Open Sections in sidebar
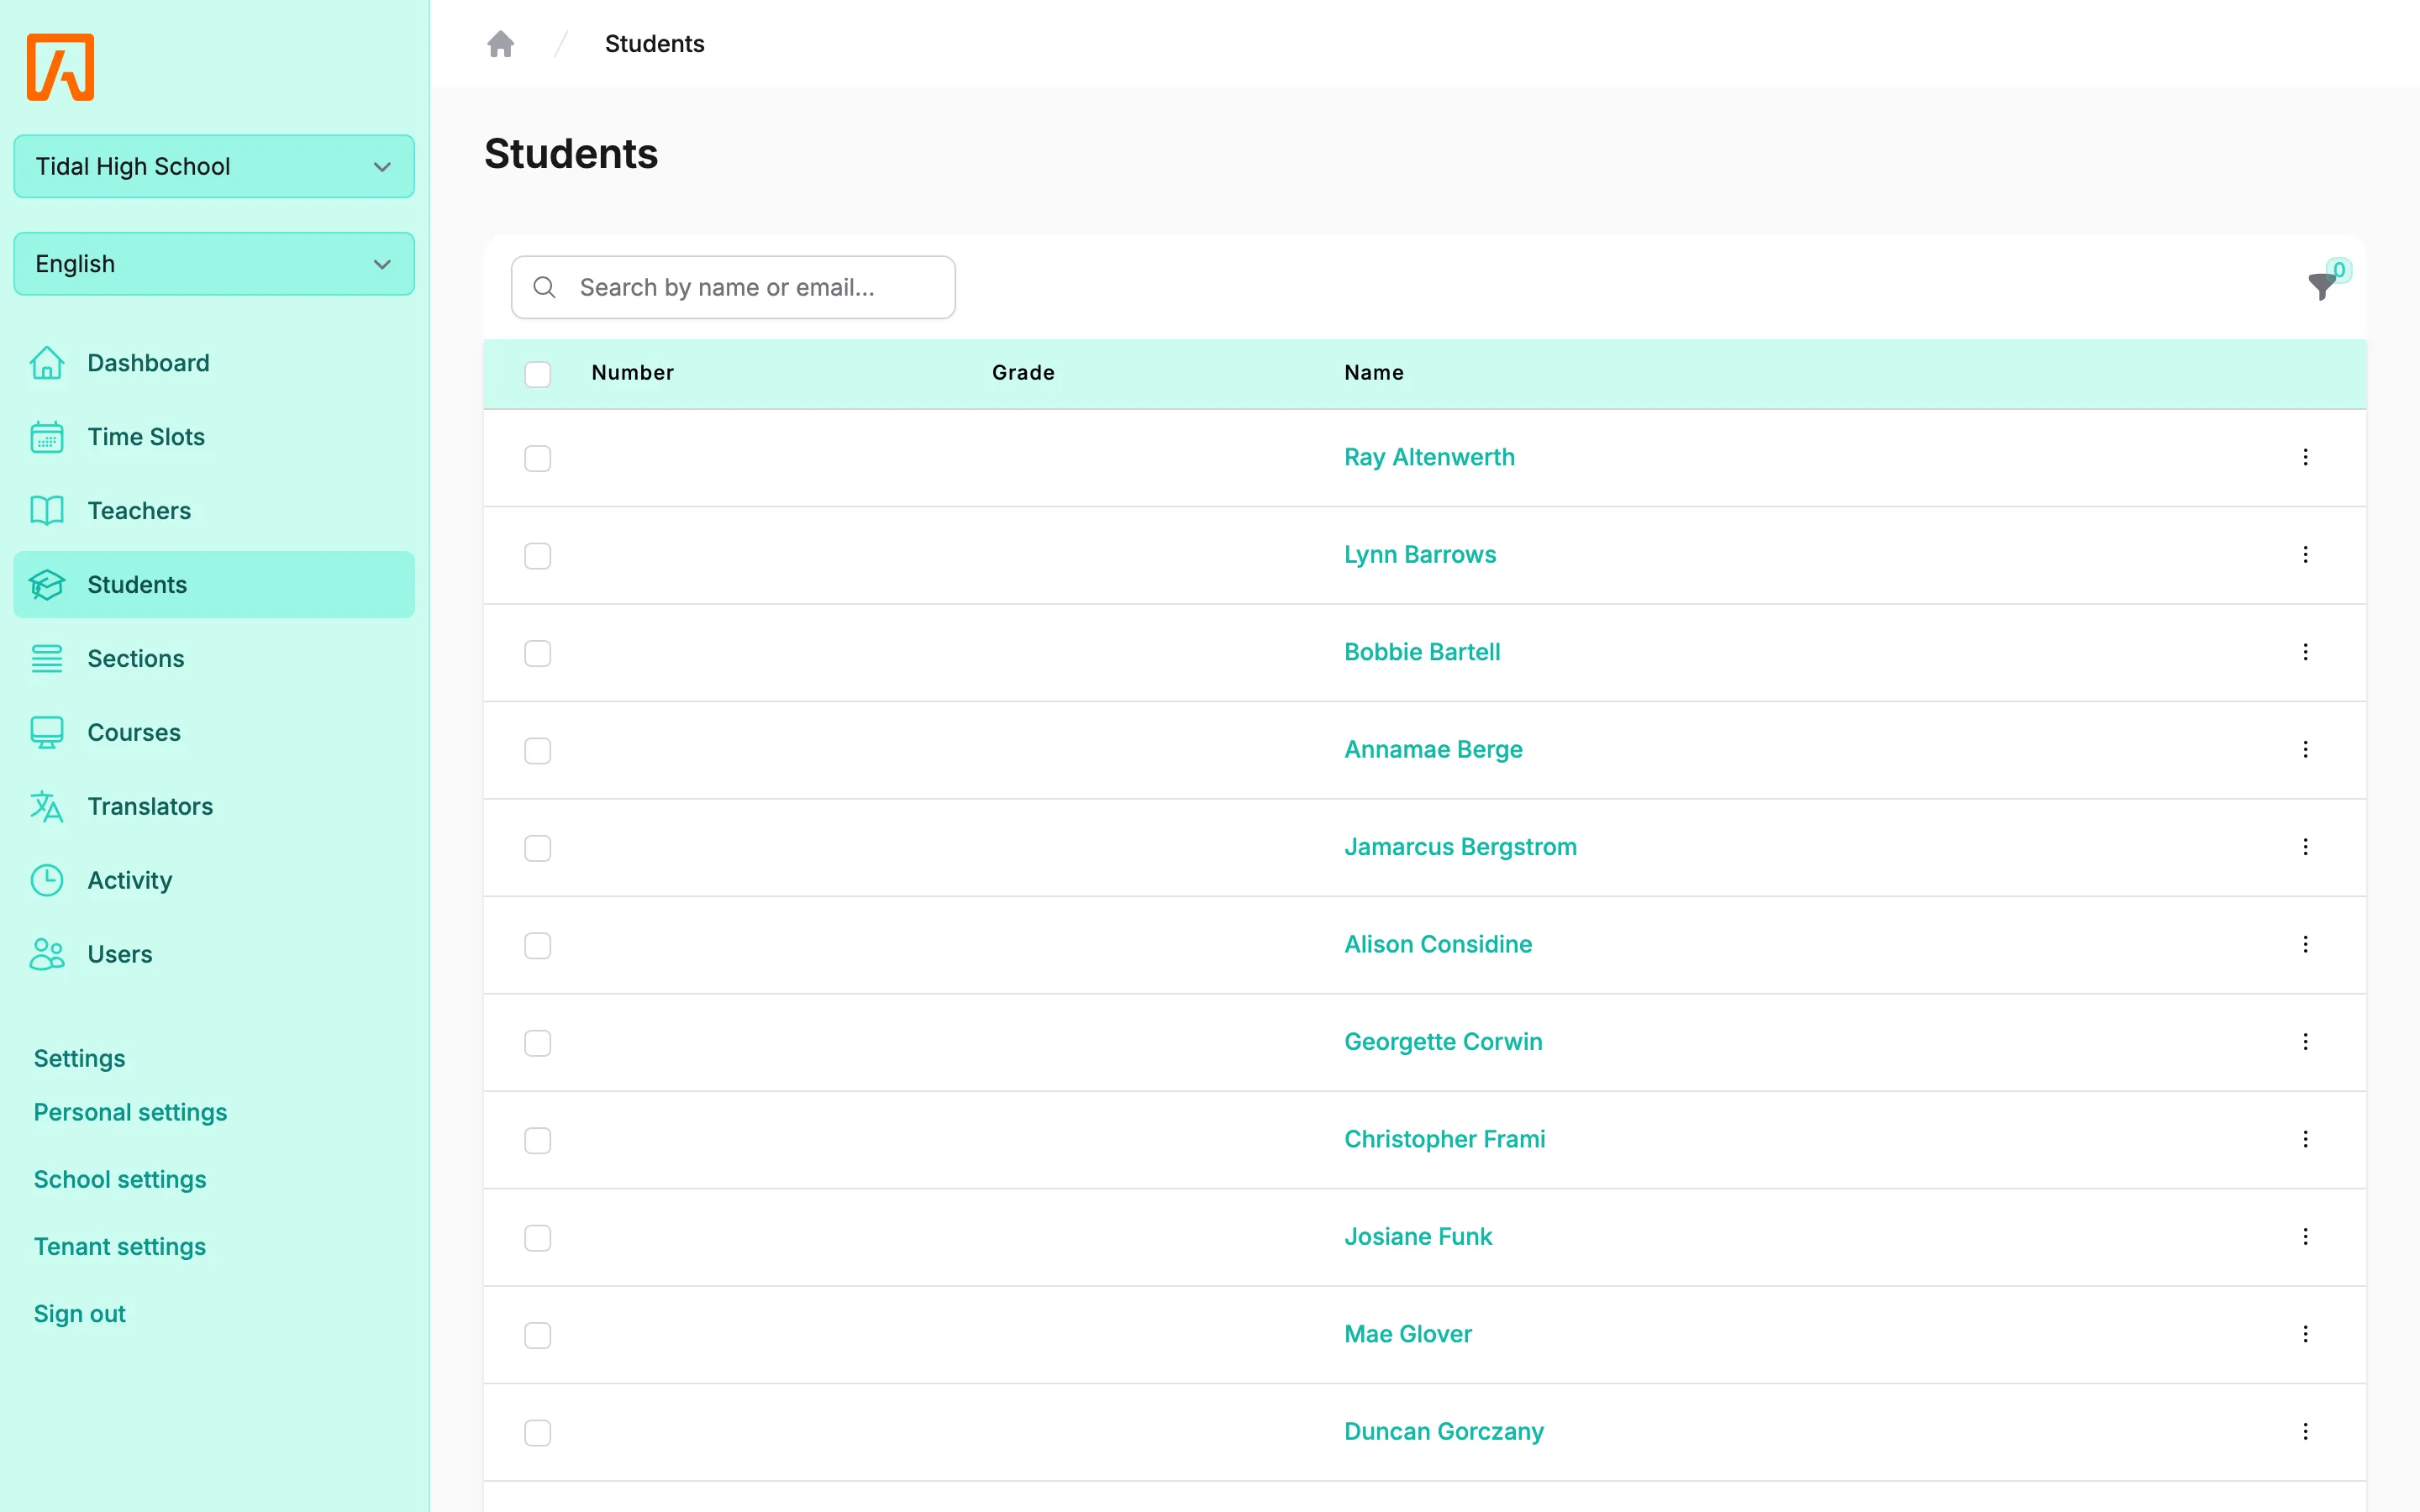 [x=214, y=659]
